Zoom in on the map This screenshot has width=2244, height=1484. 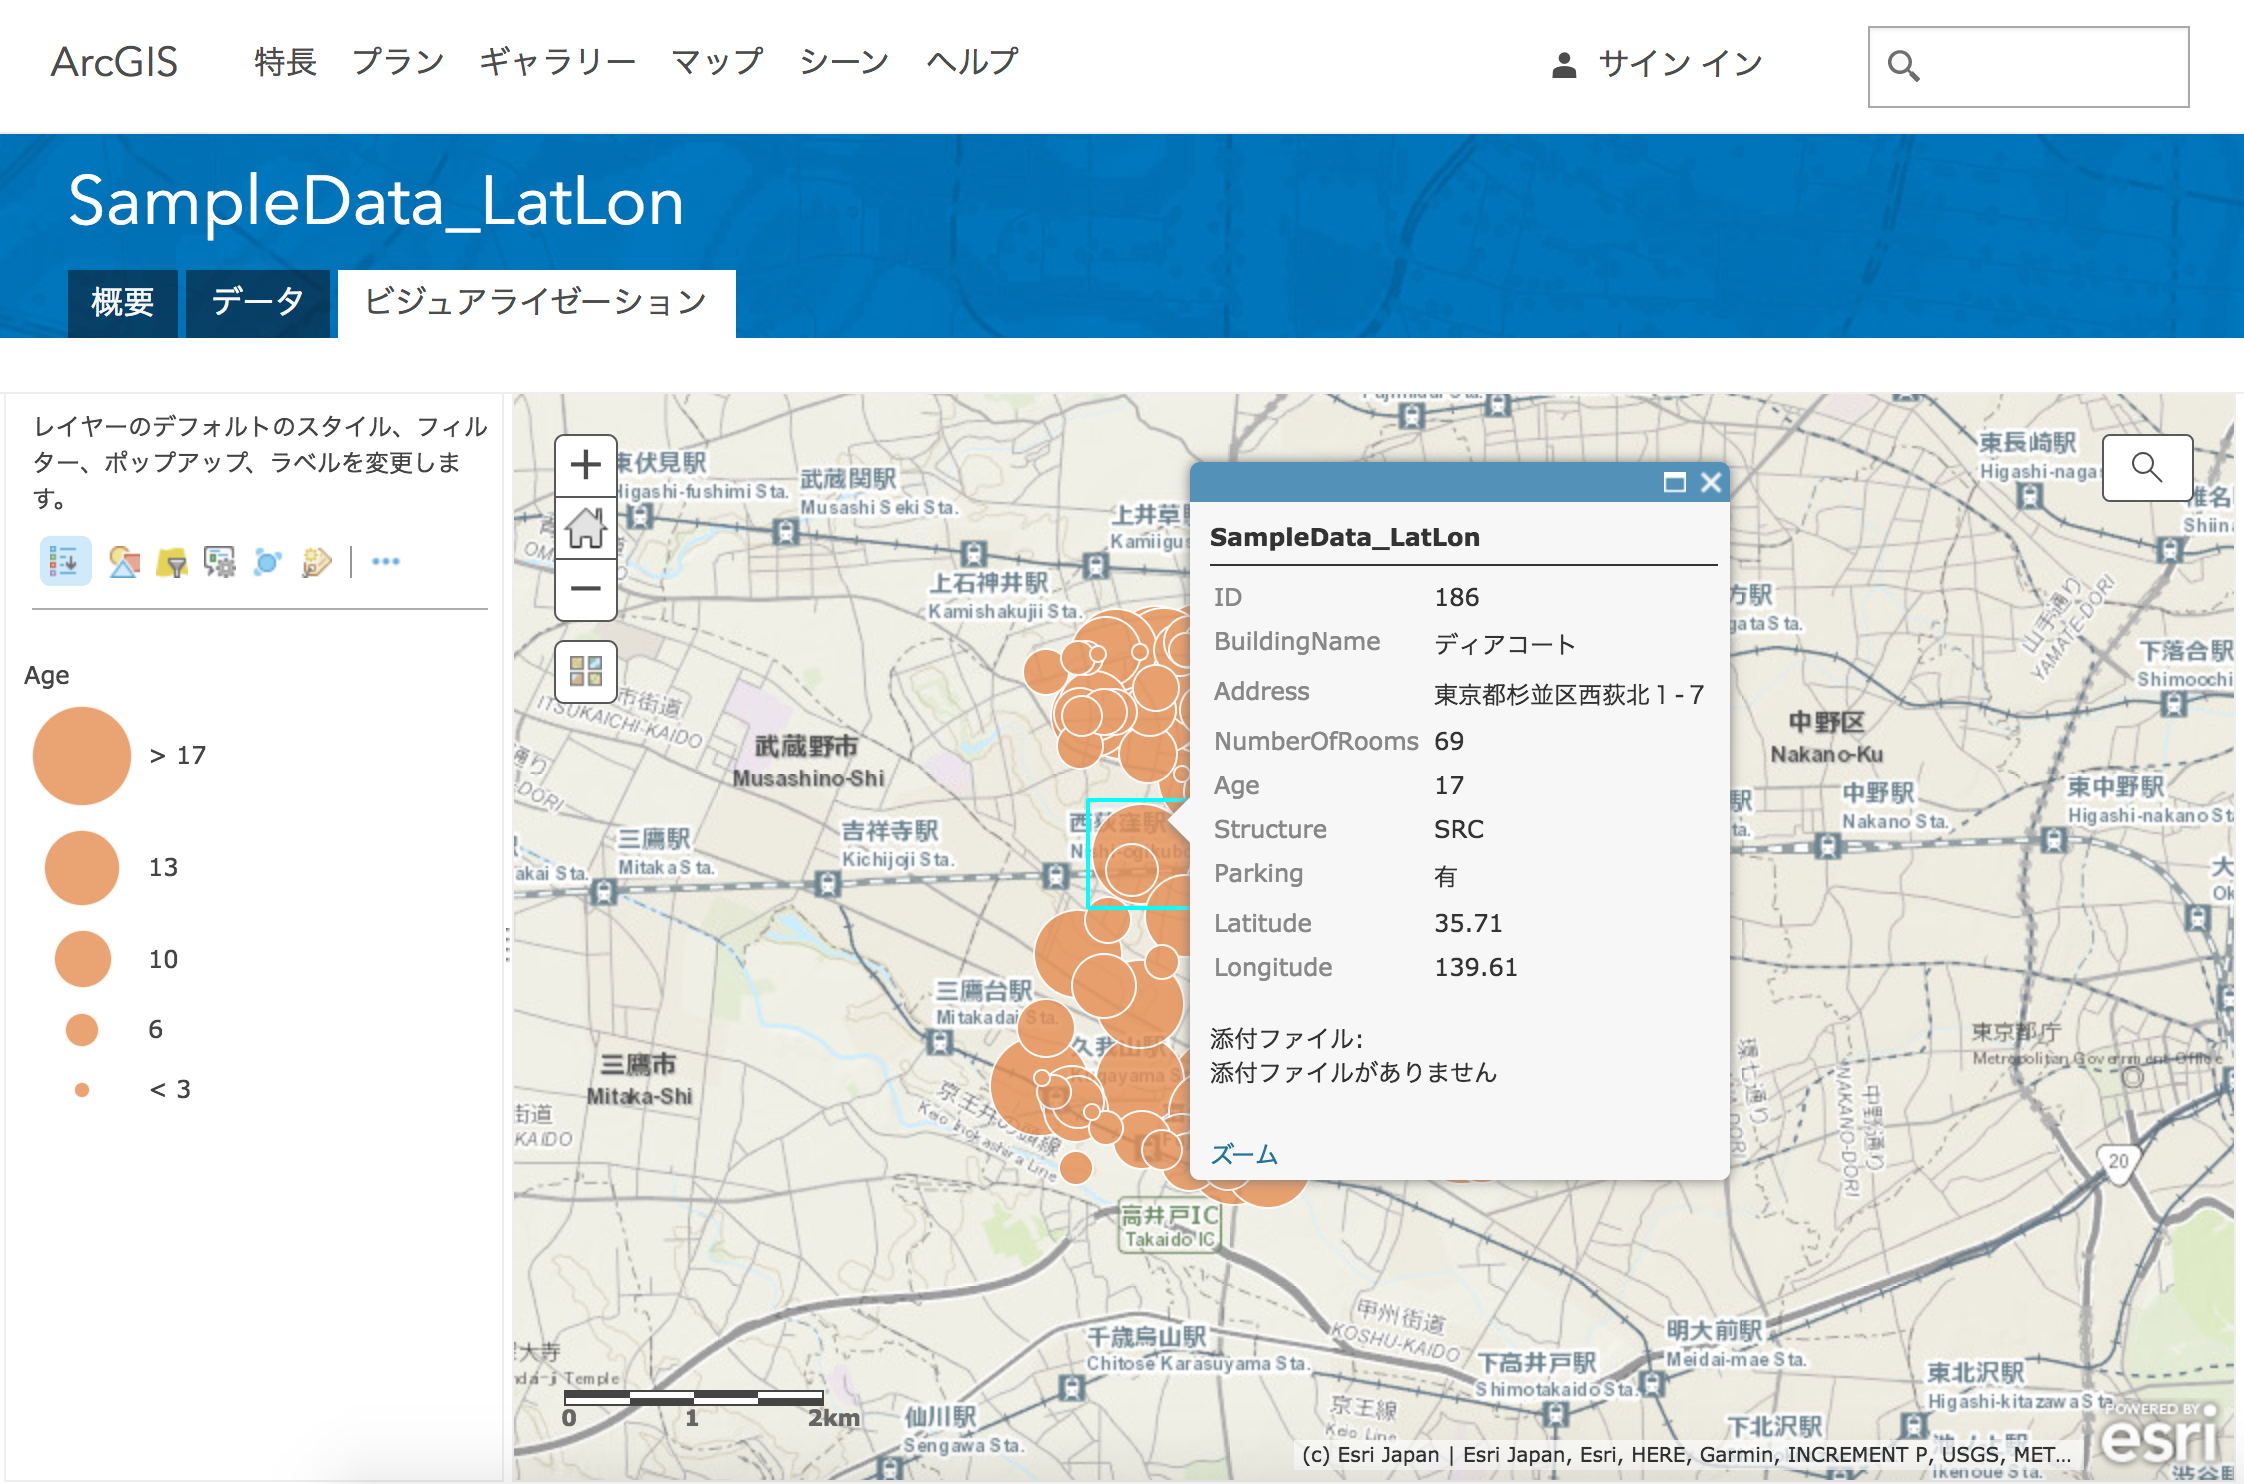(586, 465)
